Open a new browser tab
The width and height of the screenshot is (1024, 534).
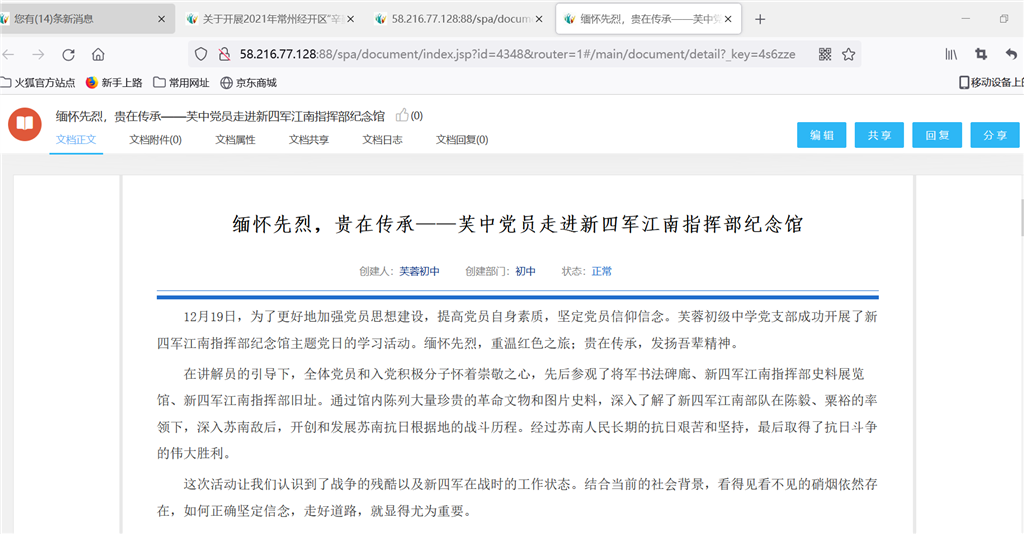(x=760, y=19)
